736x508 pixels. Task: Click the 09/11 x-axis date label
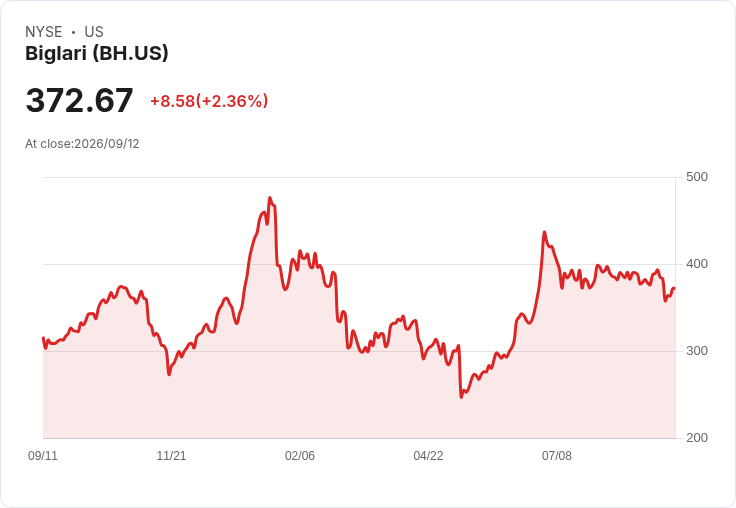[x=43, y=455]
